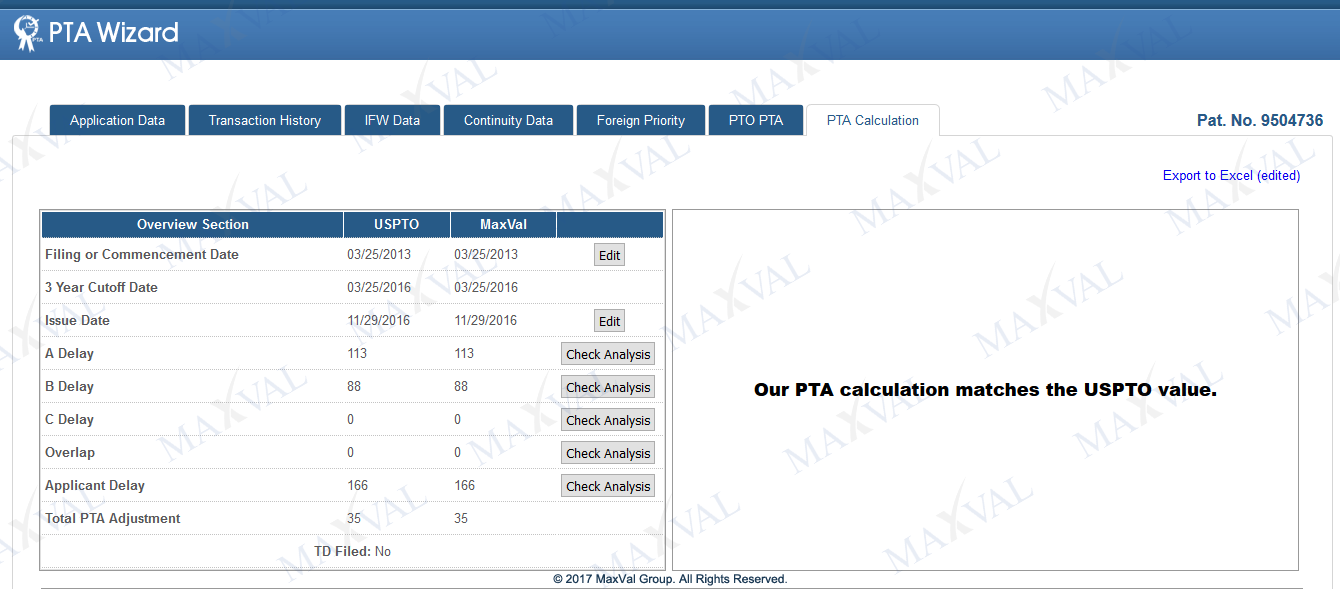Check Analysis for Overlap row
Image resolution: width=1340 pixels, height=589 pixels.
(608, 453)
